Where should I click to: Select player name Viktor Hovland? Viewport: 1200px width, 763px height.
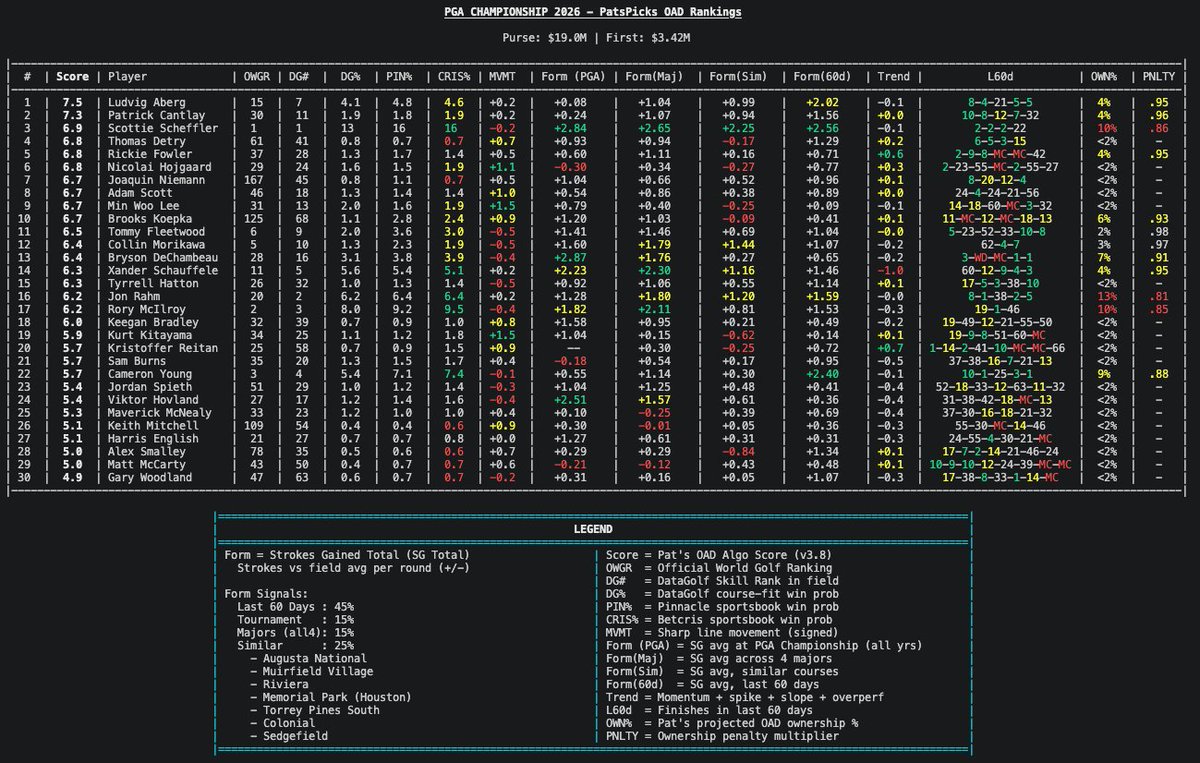[158, 401]
